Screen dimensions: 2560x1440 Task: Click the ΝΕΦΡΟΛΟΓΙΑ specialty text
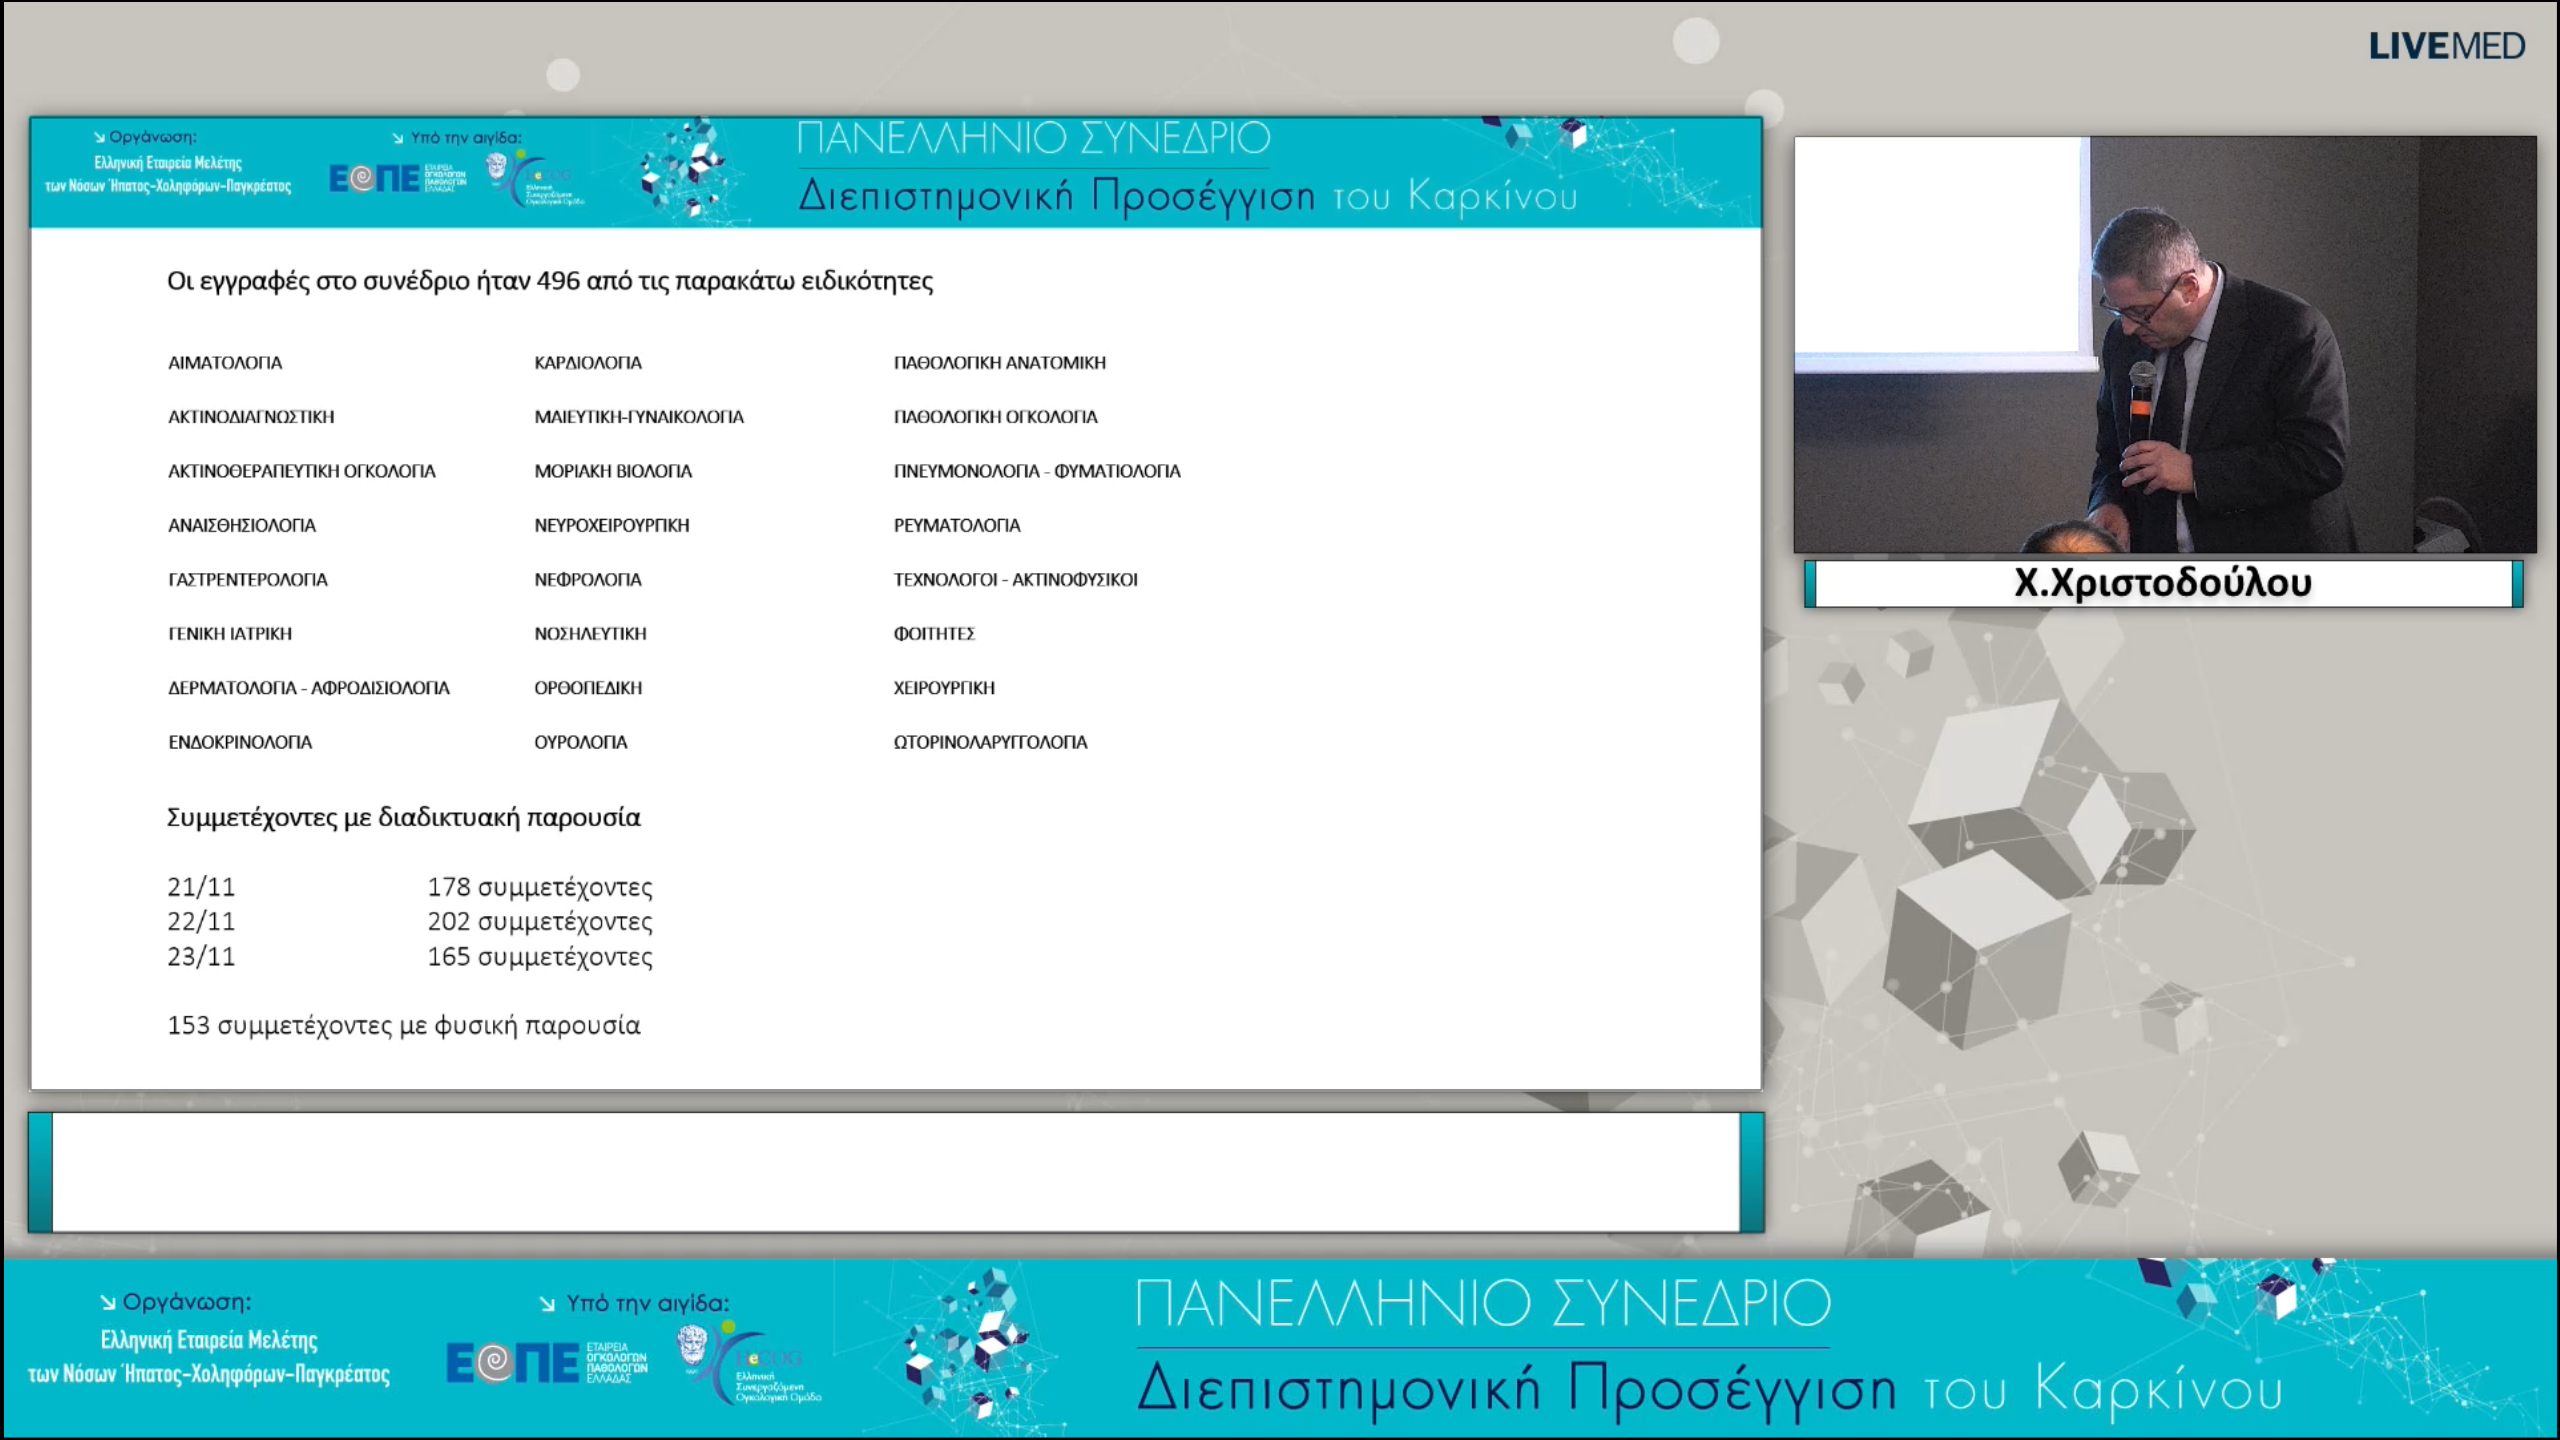coord(588,580)
